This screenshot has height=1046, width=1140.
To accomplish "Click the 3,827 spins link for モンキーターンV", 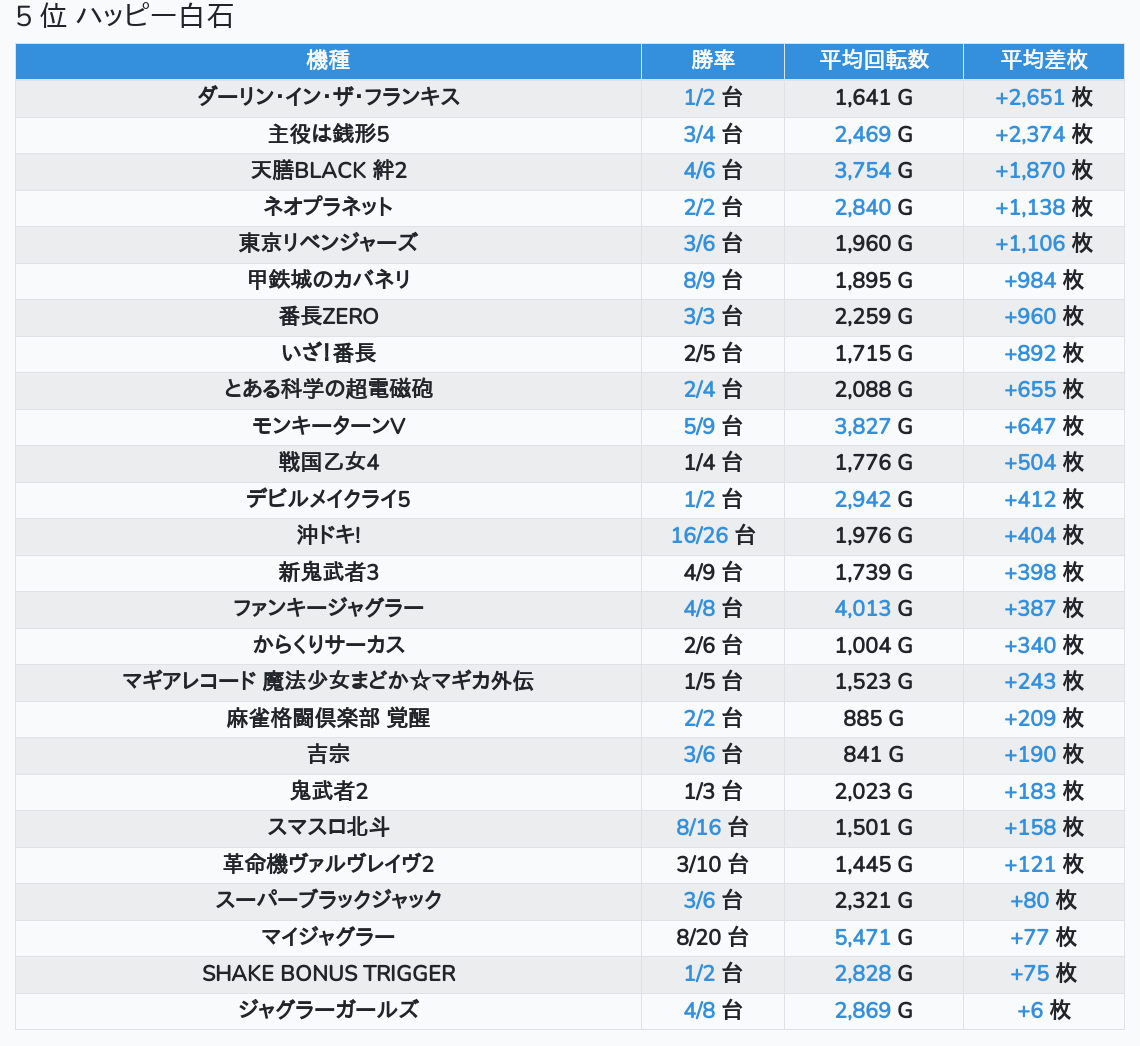I will (862, 426).
